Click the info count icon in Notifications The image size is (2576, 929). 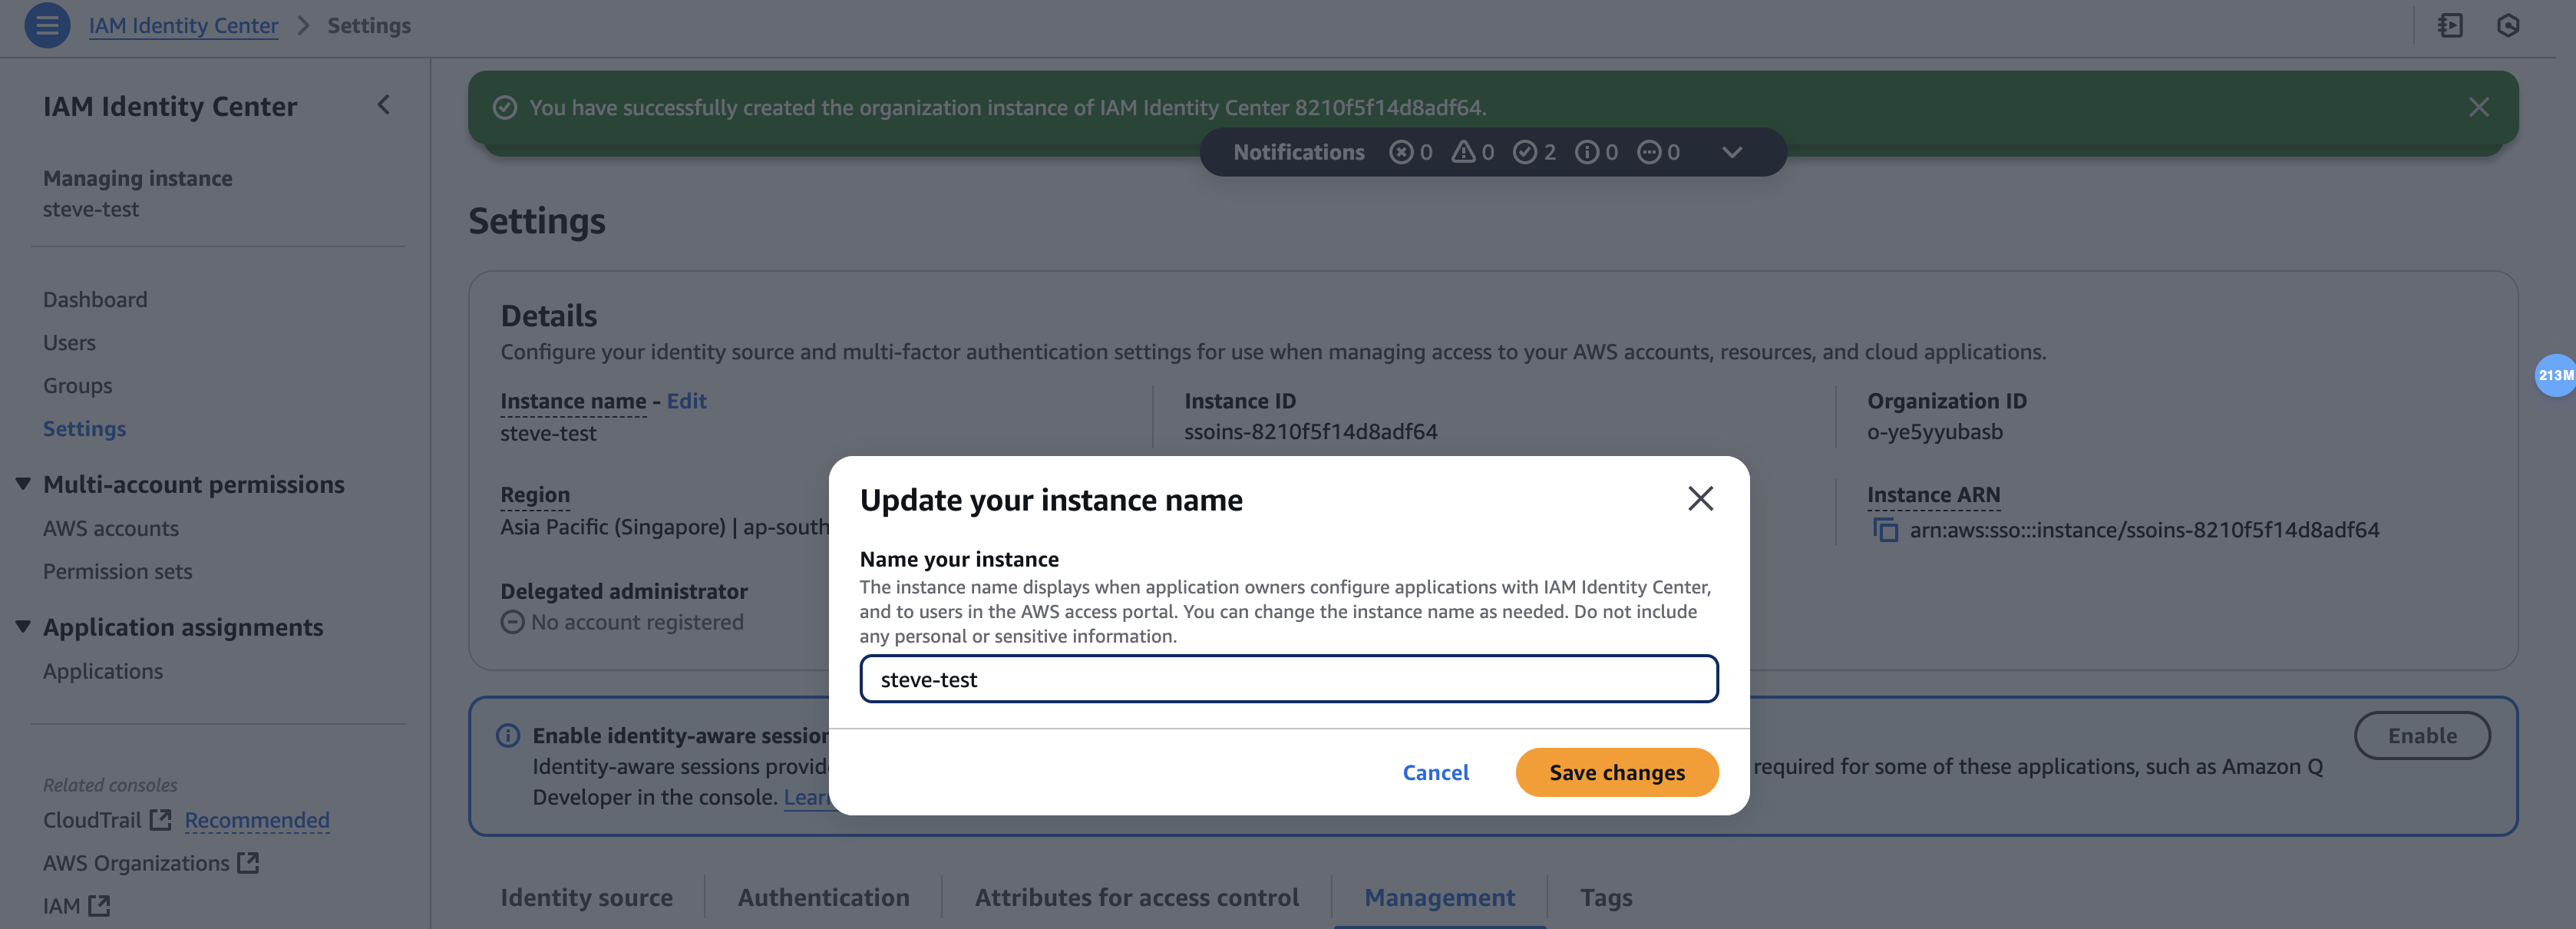pos(1586,152)
